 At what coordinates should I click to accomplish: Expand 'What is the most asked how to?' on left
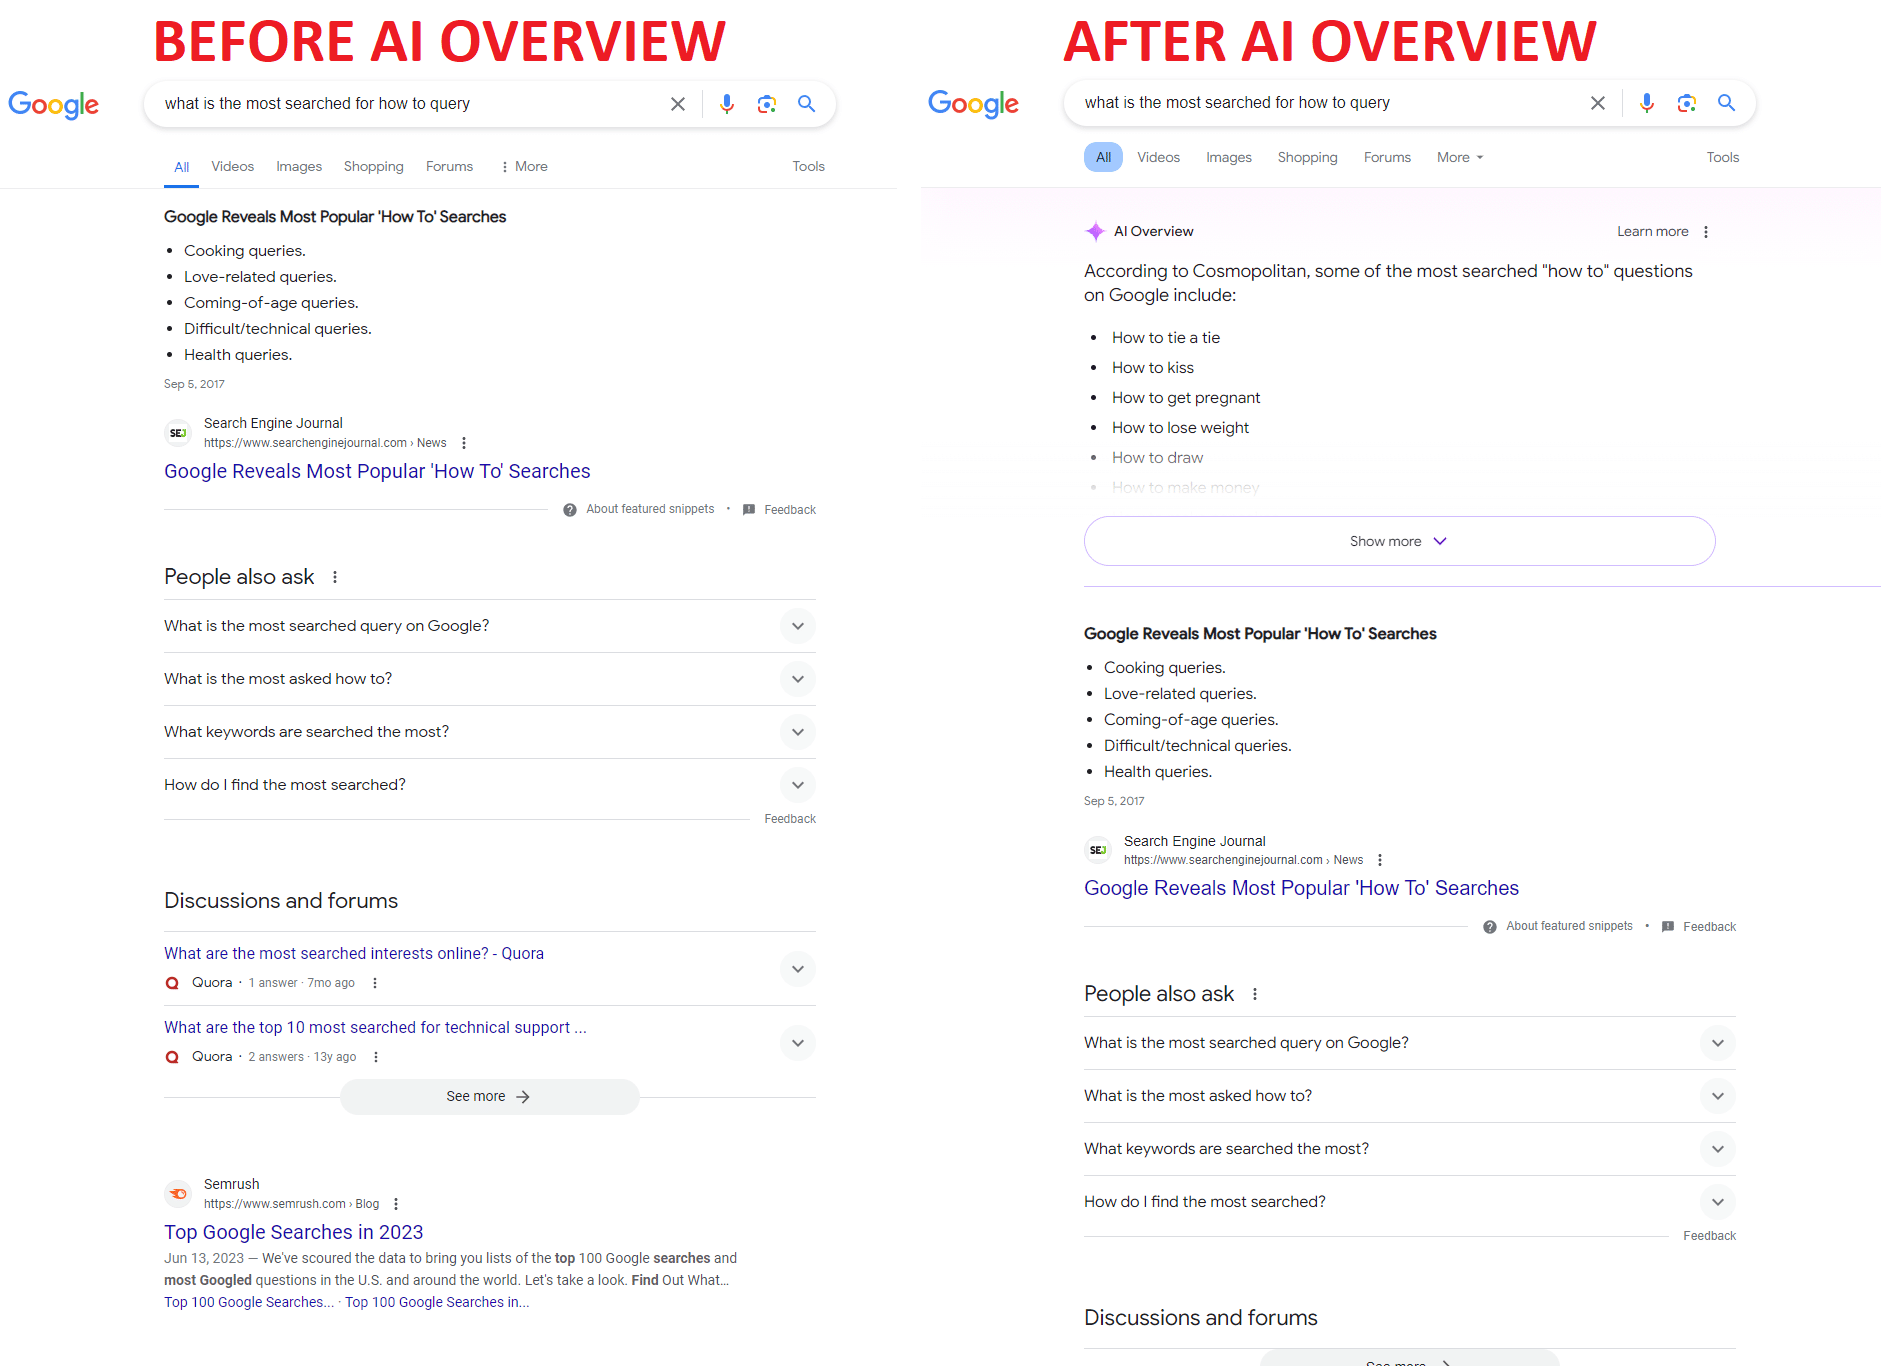point(490,679)
